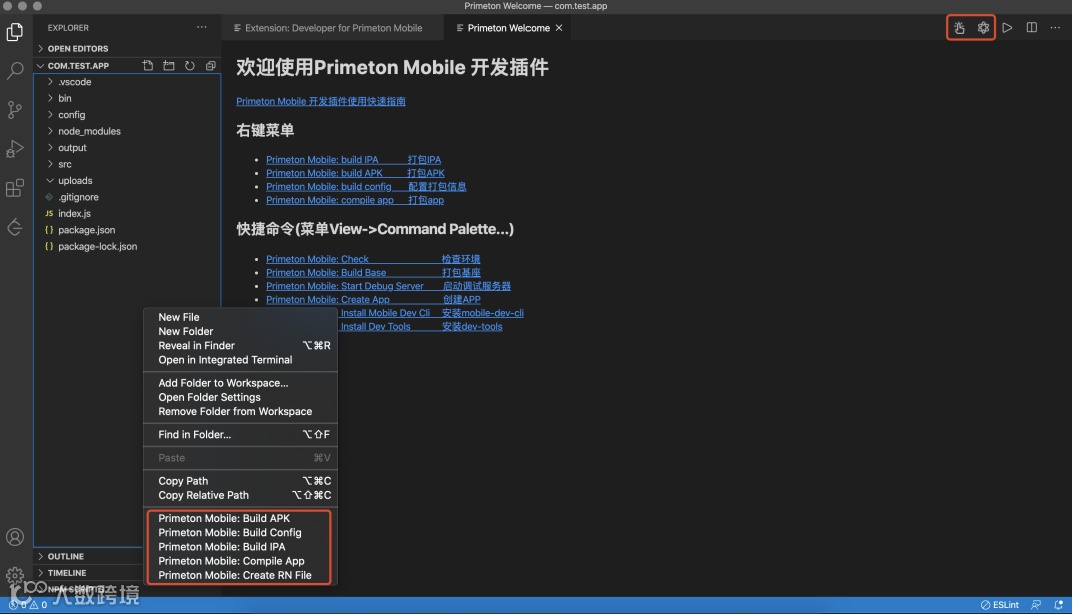Open the bottom custom activity bar icon
The image size is (1074, 614).
[x=14, y=227]
